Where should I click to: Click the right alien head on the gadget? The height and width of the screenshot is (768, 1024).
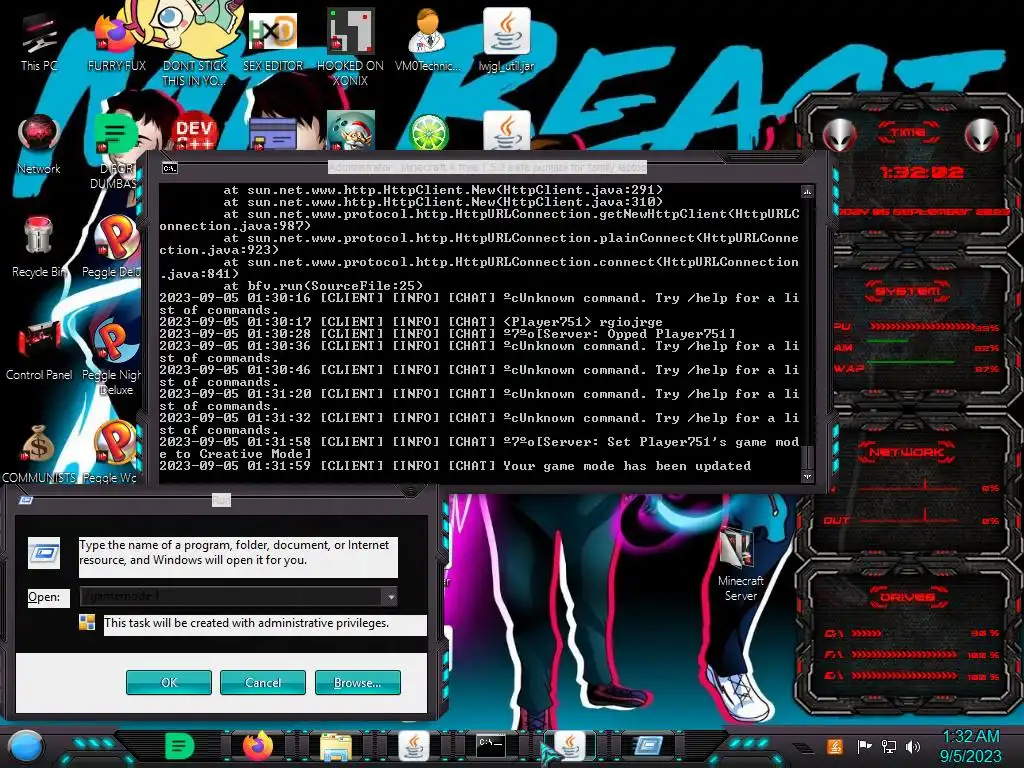(982, 135)
